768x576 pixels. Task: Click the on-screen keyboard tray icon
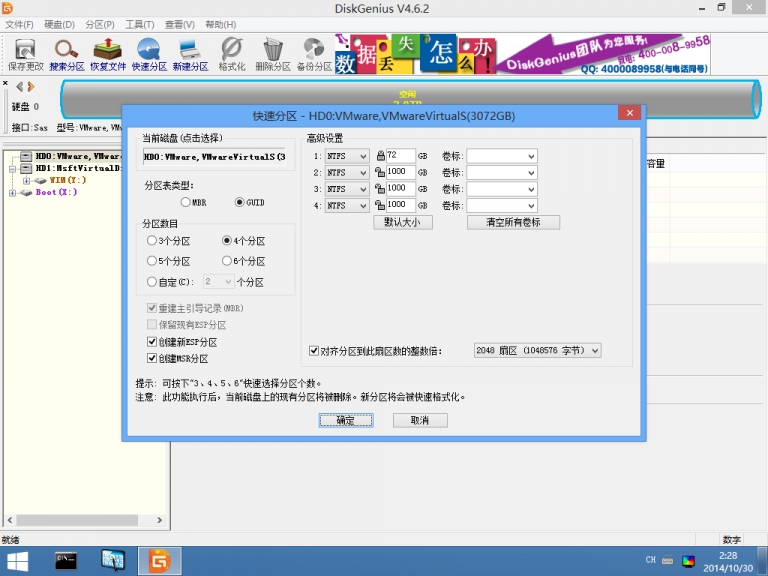click(x=667, y=560)
